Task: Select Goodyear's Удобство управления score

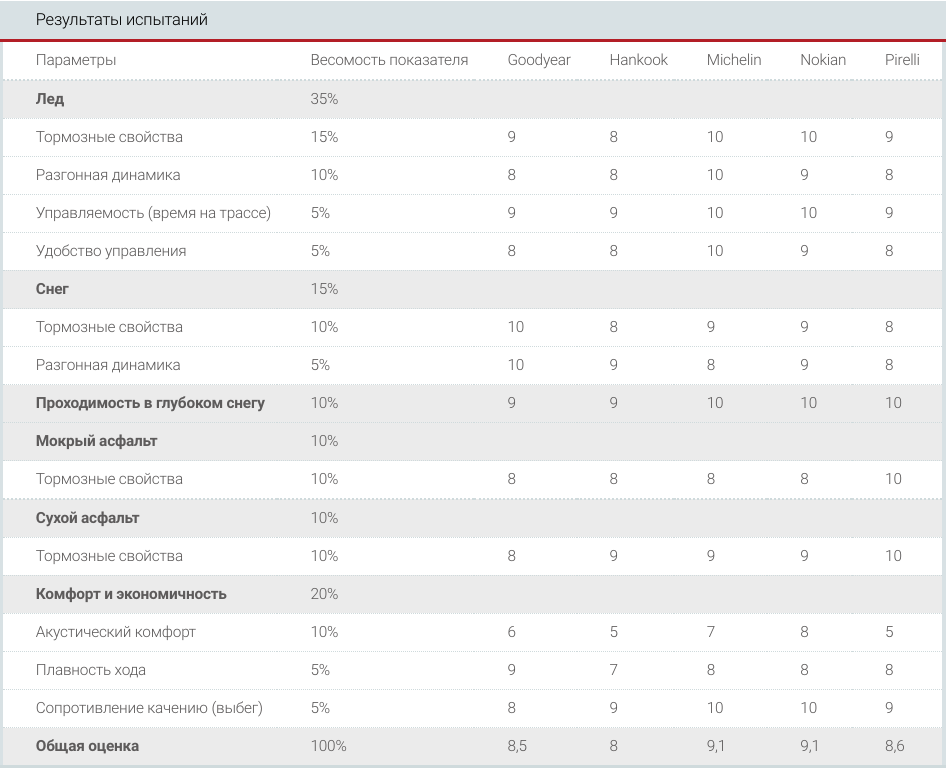Action: pyautogui.click(x=512, y=251)
